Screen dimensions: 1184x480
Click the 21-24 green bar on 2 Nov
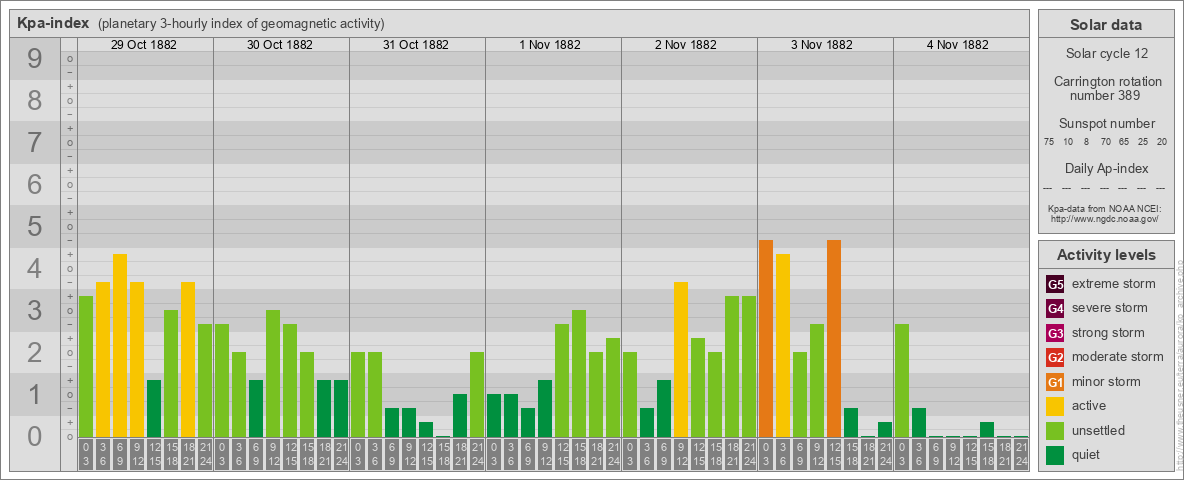coord(749,367)
